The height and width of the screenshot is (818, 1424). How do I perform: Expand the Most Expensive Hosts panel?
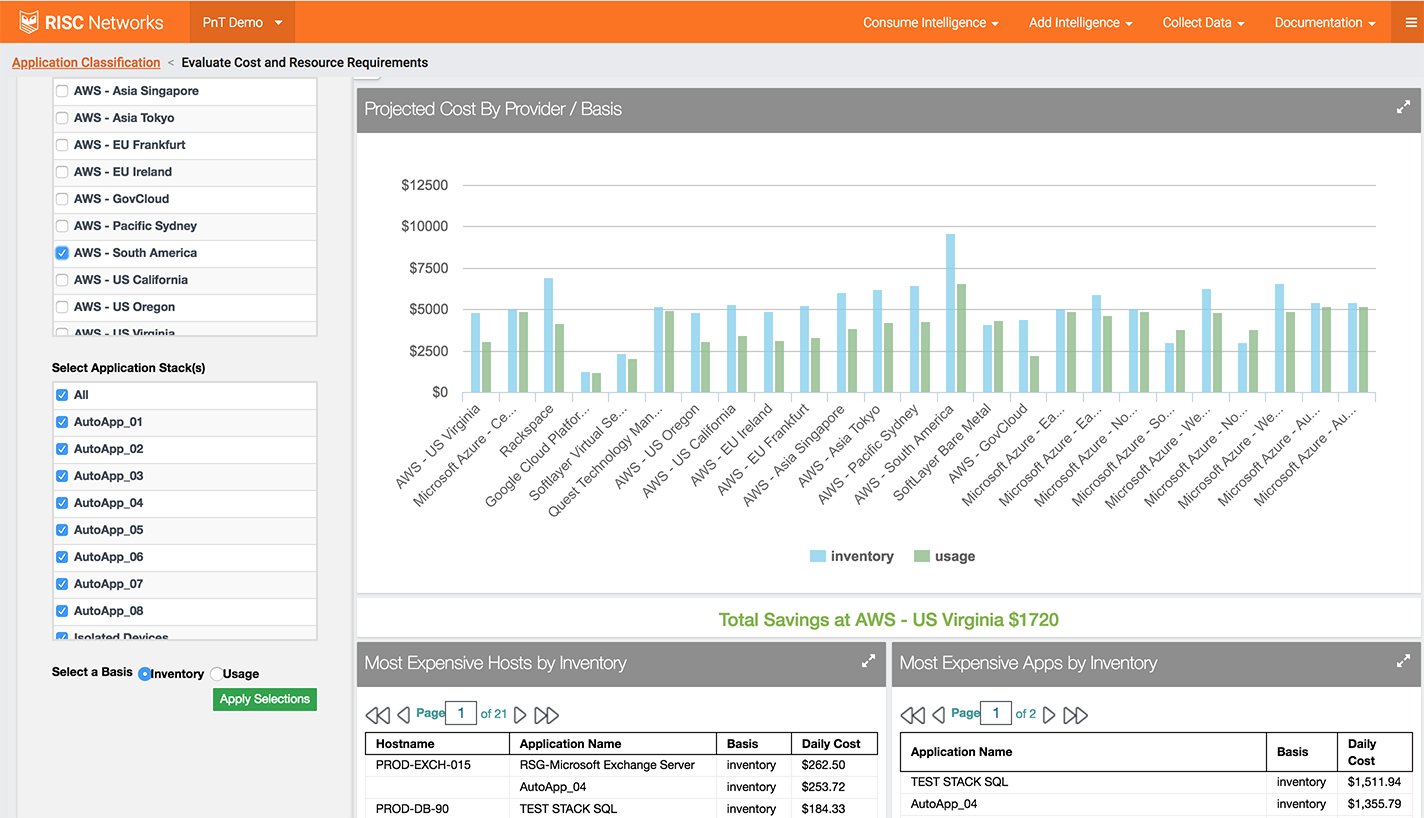click(868, 661)
